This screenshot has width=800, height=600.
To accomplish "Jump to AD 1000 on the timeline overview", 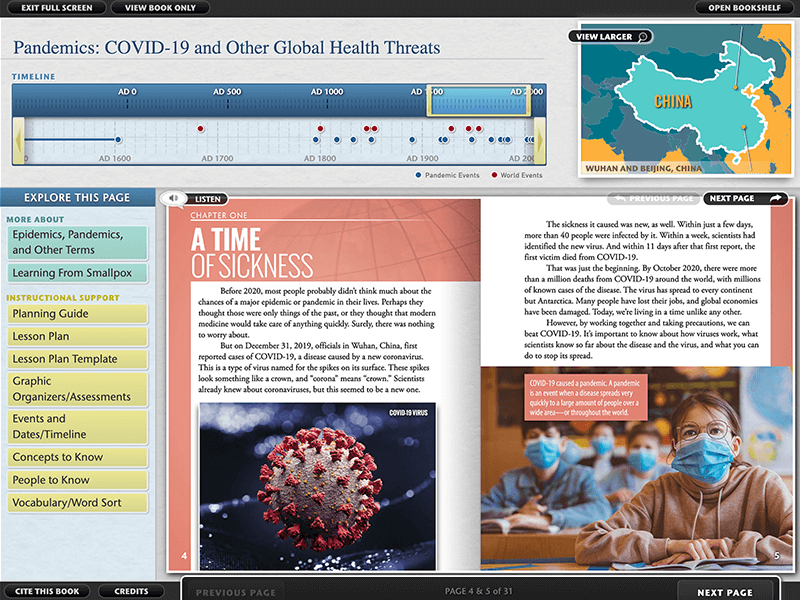I will [x=327, y=92].
